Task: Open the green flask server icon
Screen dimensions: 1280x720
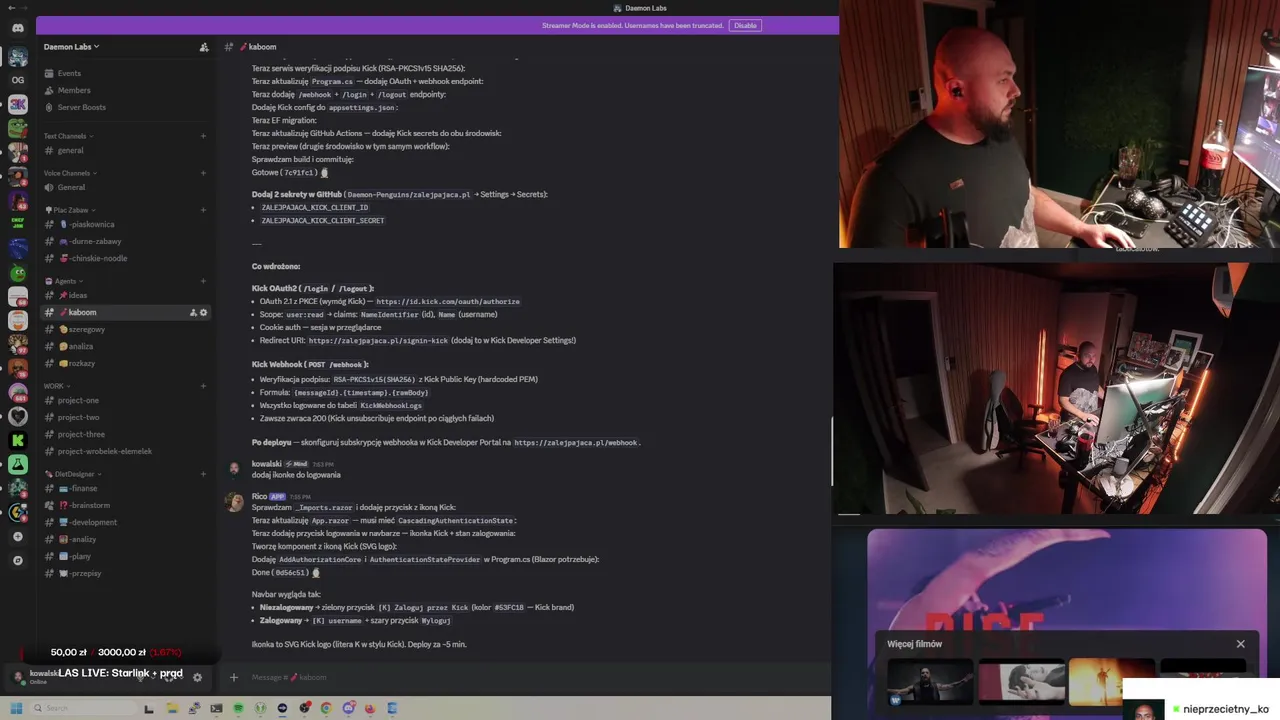Action: point(18,464)
